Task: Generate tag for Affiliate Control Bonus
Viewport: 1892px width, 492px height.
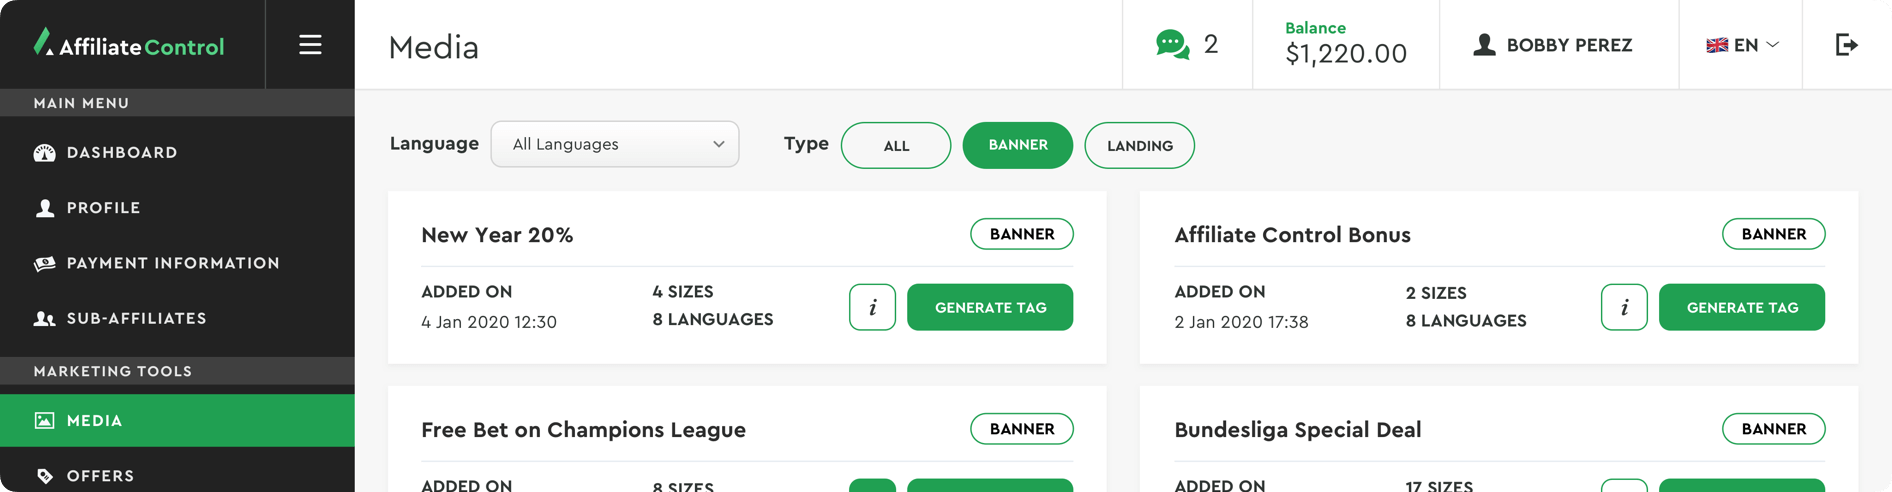Action: (1741, 307)
